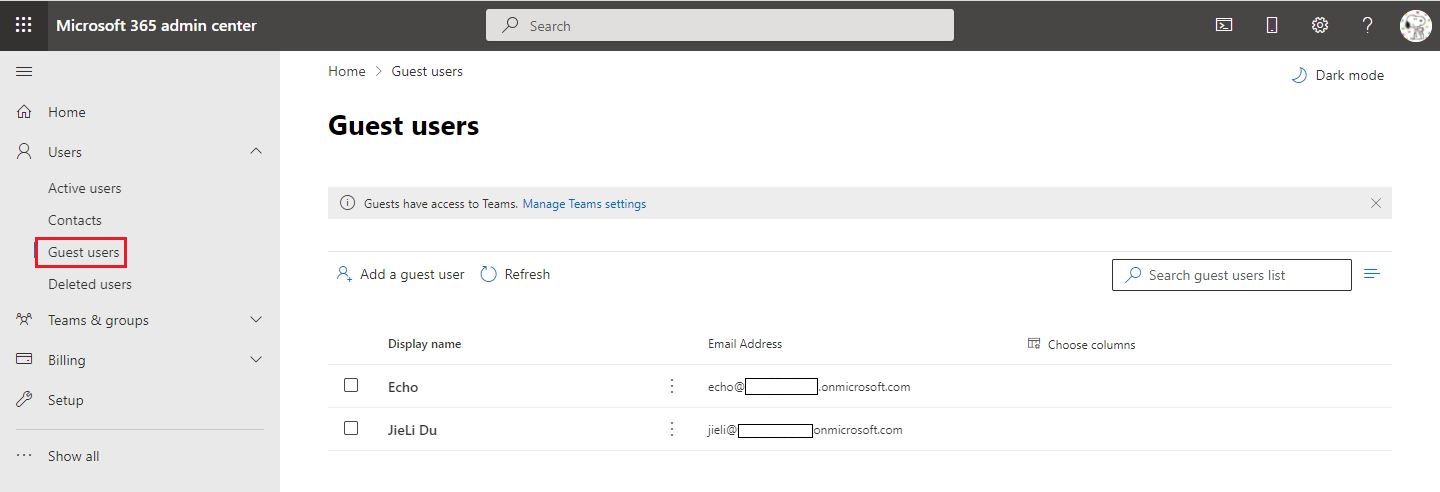Expand the Billing section chevron
Screen dimensions: 1440x492
(x=256, y=360)
